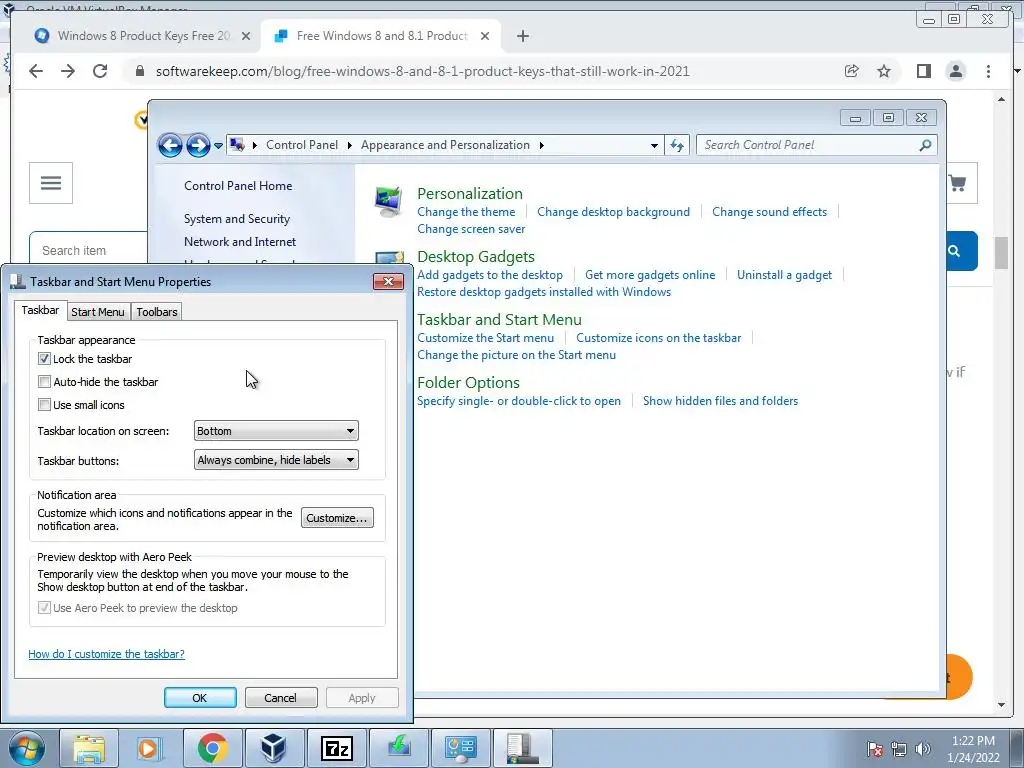Go to Control Panel Home

238,186
